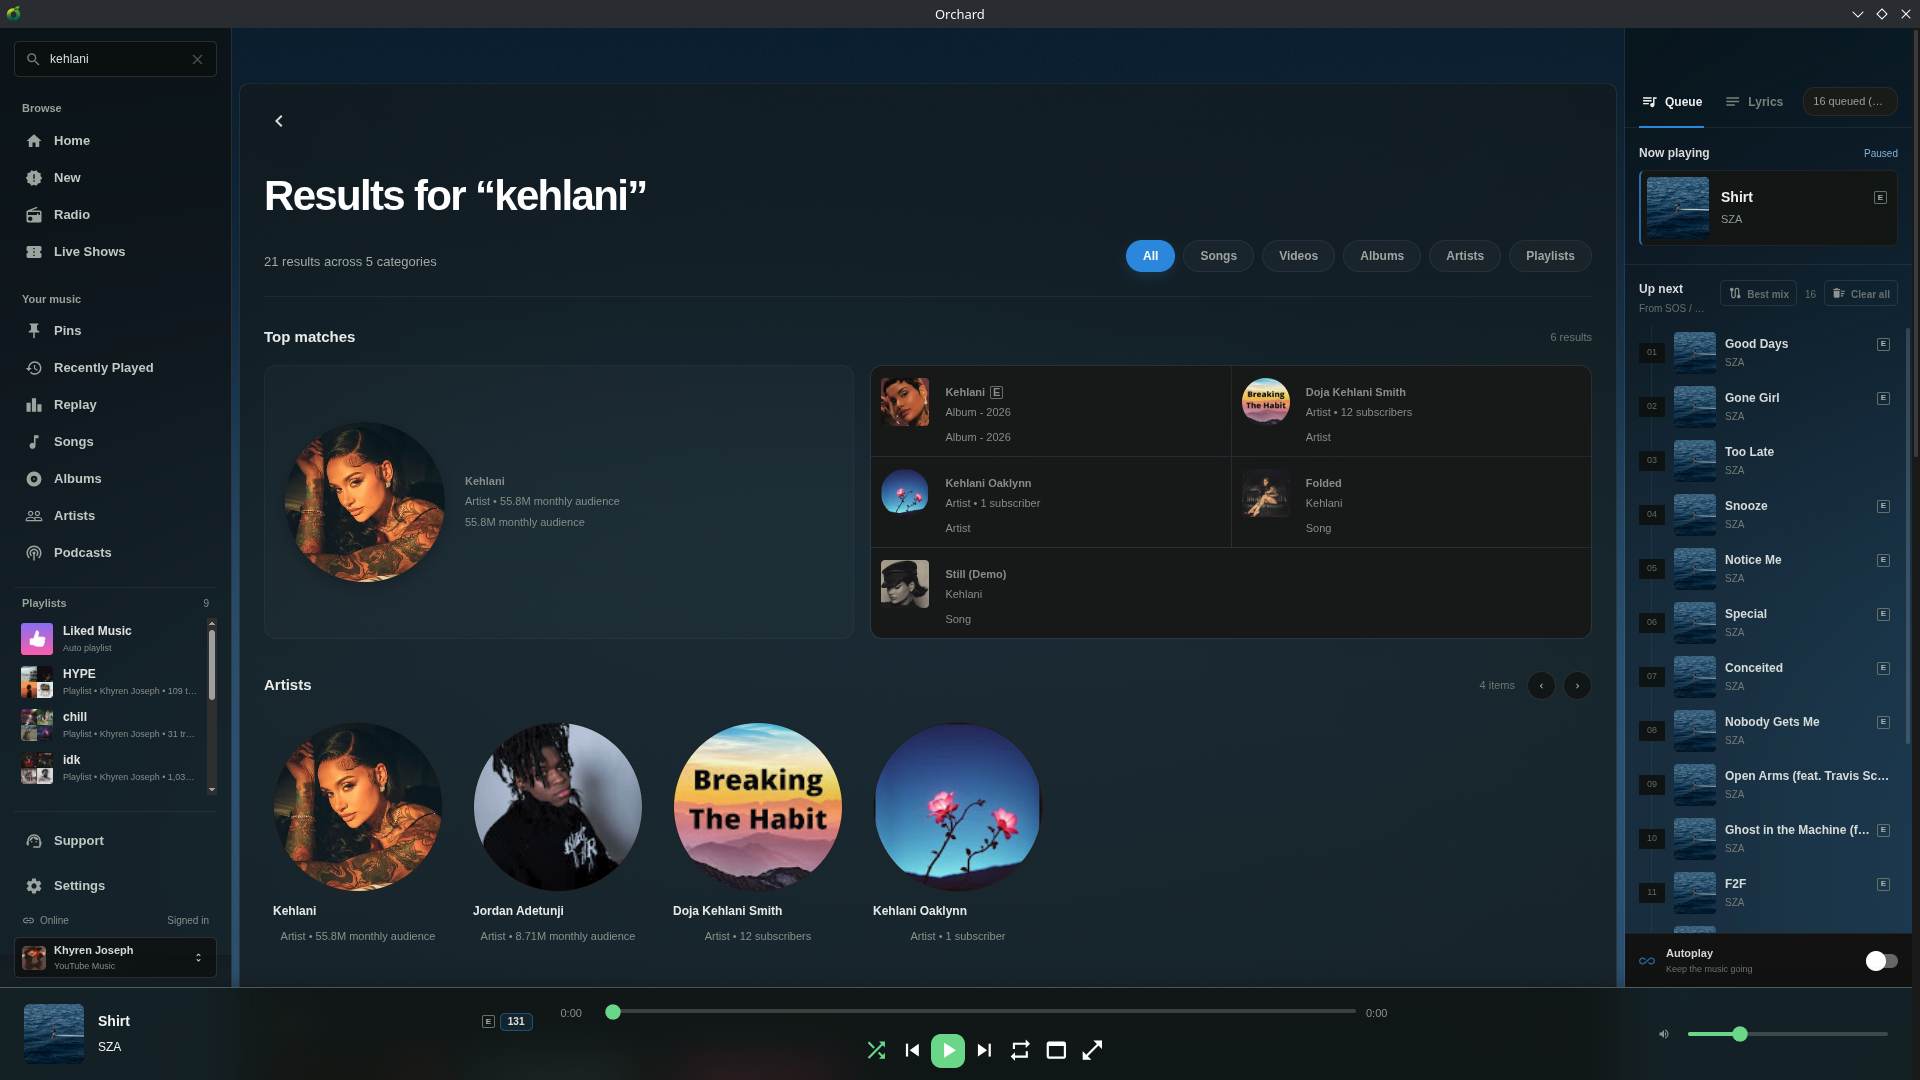Switch to the Queue tab
This screenshot has width=1920, height=1080.
tap(1671, 102)
